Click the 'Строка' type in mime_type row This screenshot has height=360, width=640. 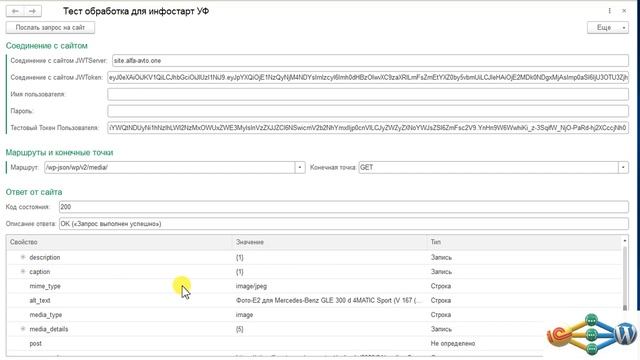(440, 286)
